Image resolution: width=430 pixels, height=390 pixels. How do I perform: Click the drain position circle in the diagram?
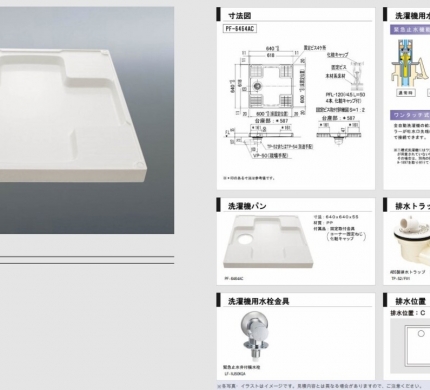click(x=421, y=333)
